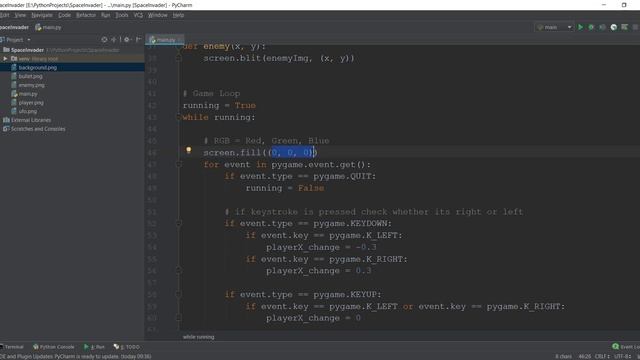
Task: Open the Run tool window at the bottom
Action: [94, 347]
